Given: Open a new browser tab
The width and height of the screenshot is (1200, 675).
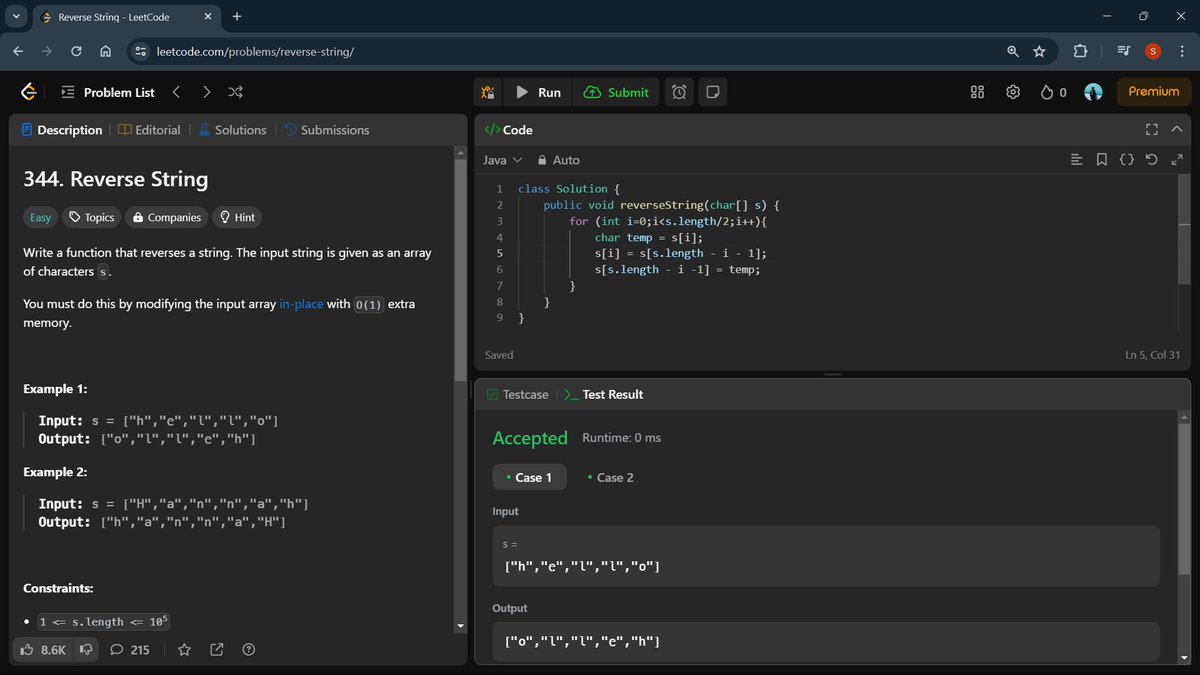Looking at the screenshot, I should coord(237,17).
